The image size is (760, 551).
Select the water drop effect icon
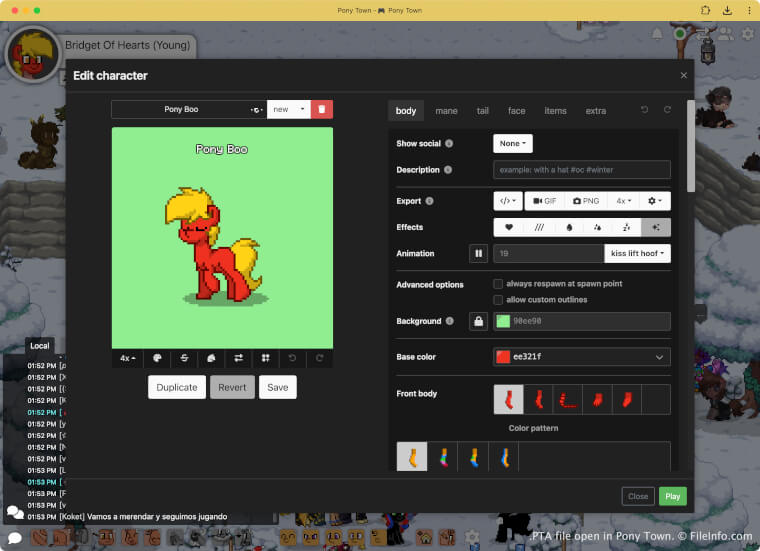click(568, 227)
